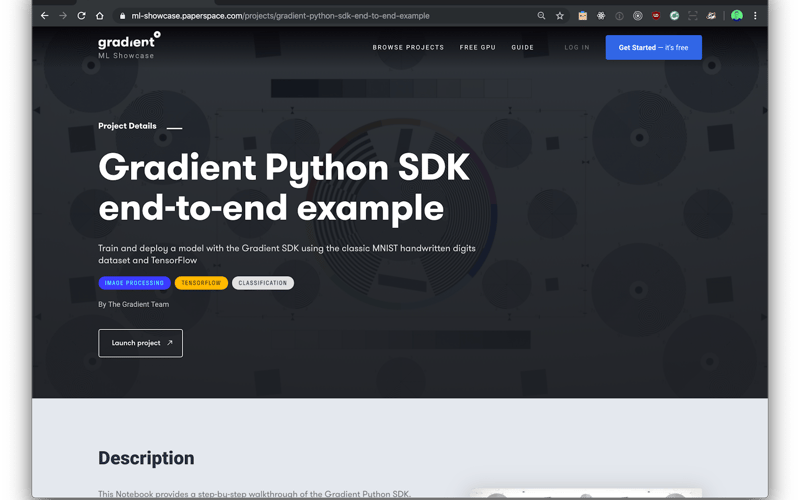The width and height of the screenshot is (800, 500).
Task: Click the address bar URL
Action: pyautogui.click(x=280, y=16)
